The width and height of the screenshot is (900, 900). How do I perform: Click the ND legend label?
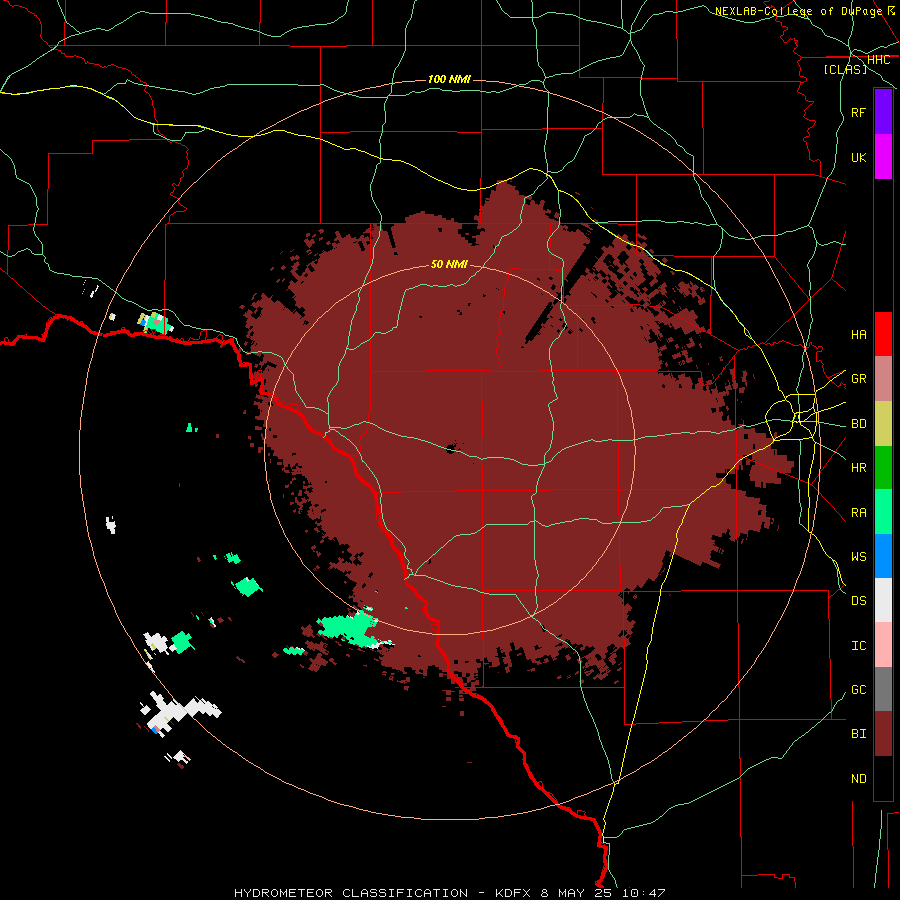[x=859, y=779]
